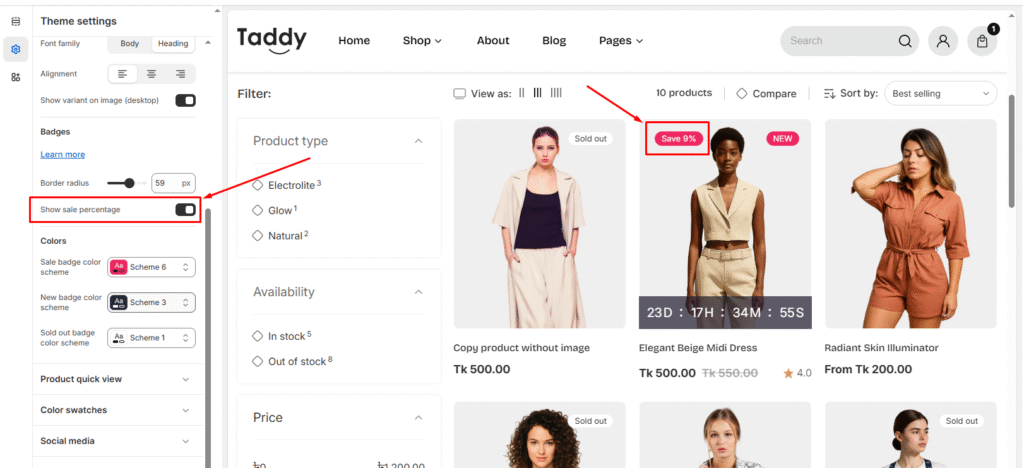Viewport: 1024px width, 468px height.
Task: Open the Best selling sort dropdown
Action: point(942,93)
